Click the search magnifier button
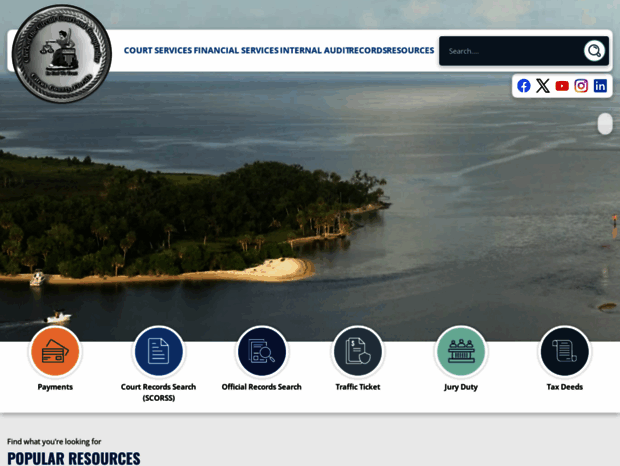This screenshot has height=466, width=620. 594,51
